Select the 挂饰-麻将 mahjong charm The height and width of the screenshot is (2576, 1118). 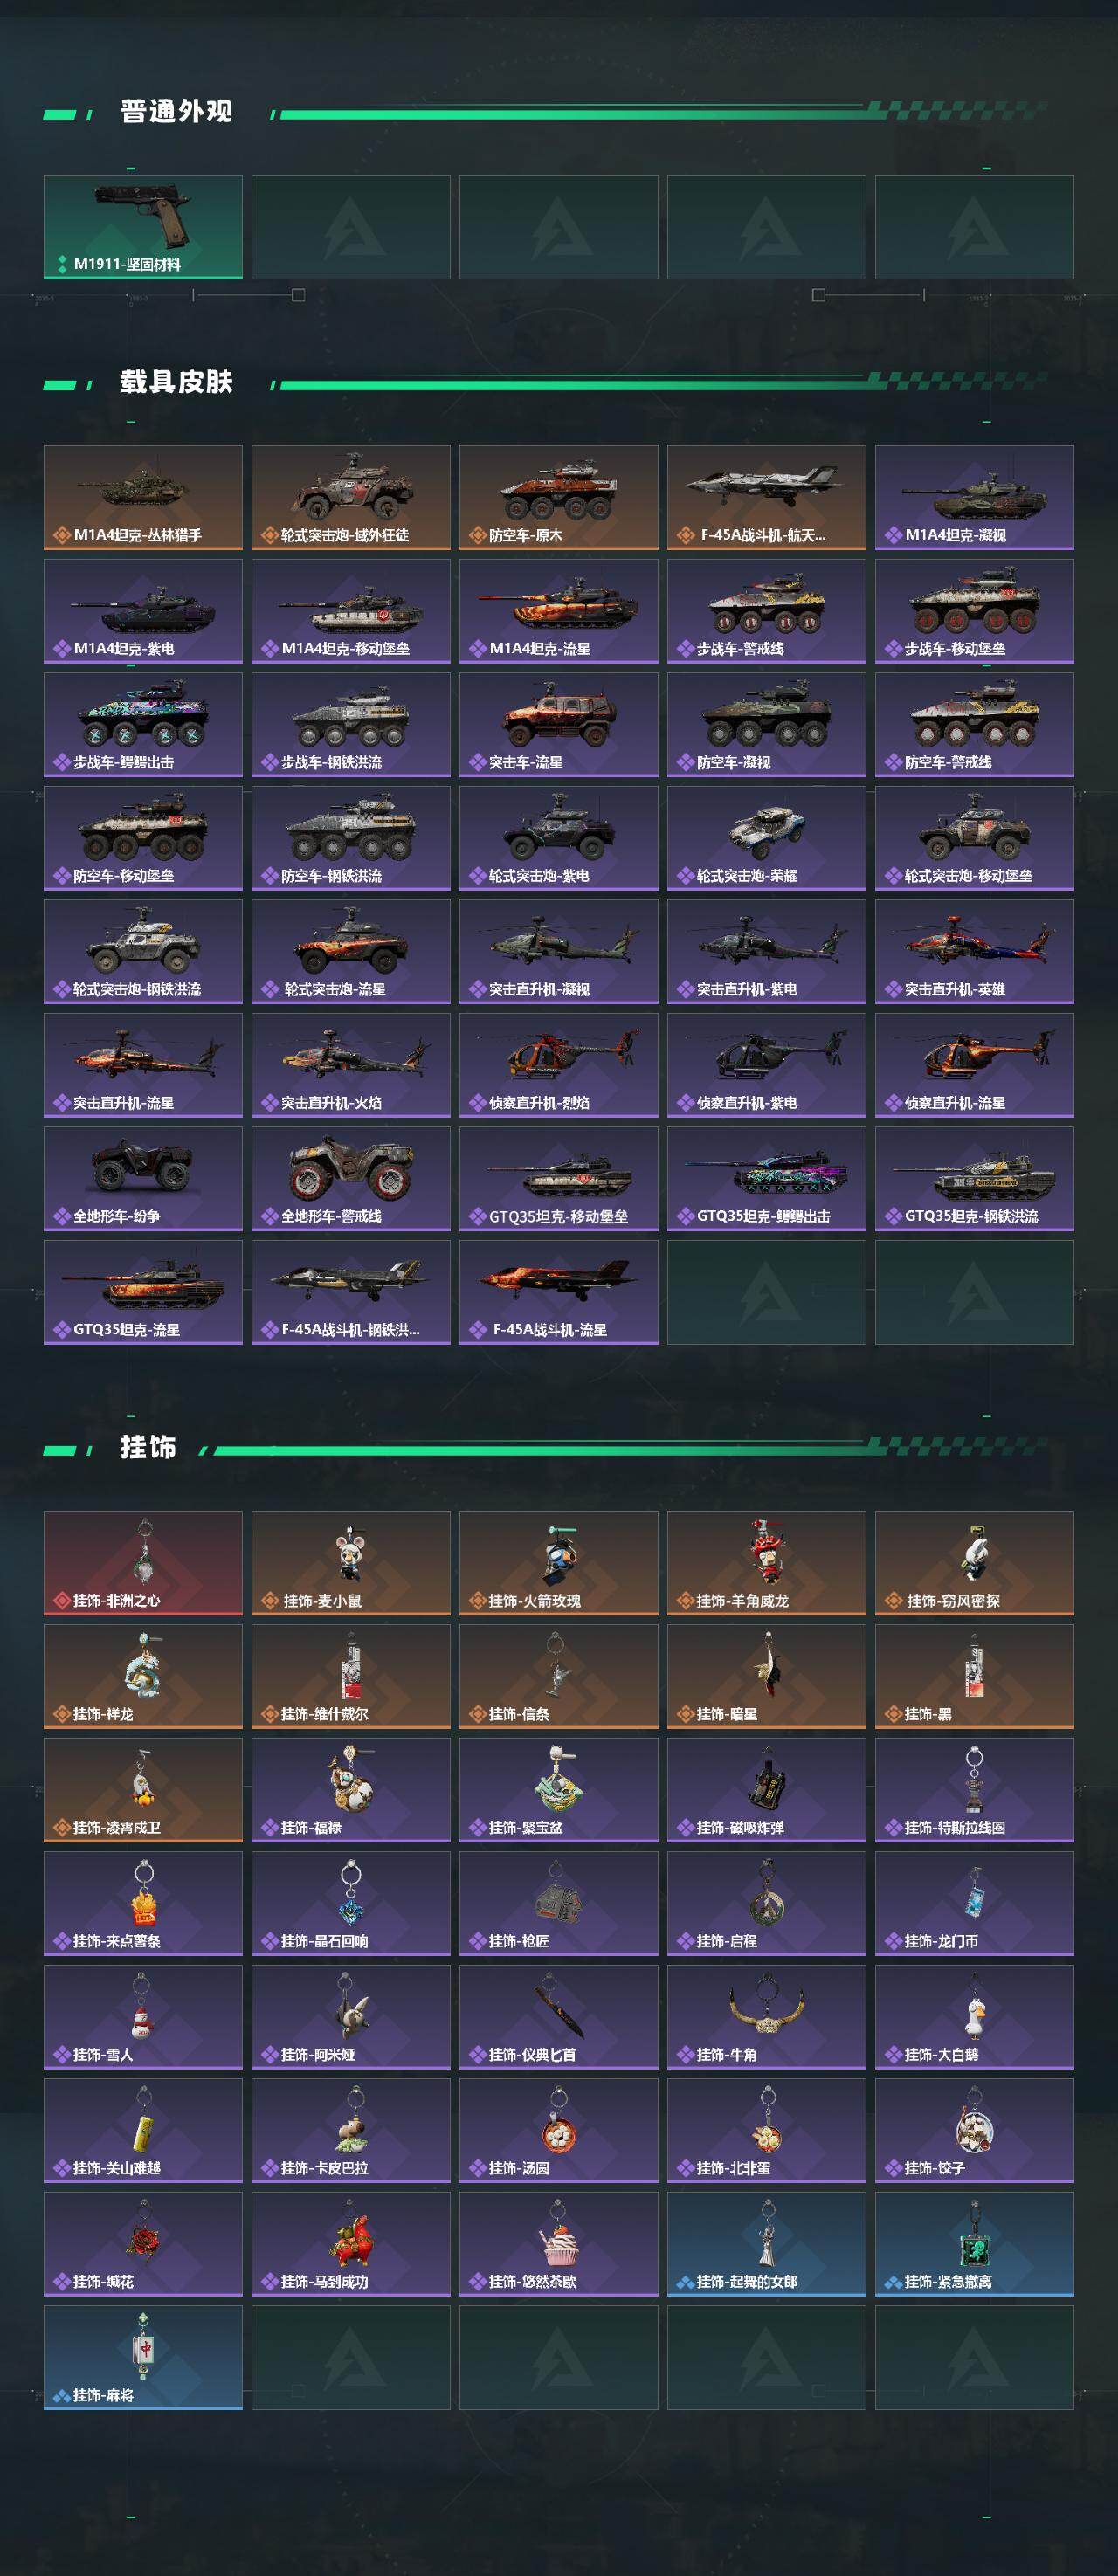[143, 2357]
